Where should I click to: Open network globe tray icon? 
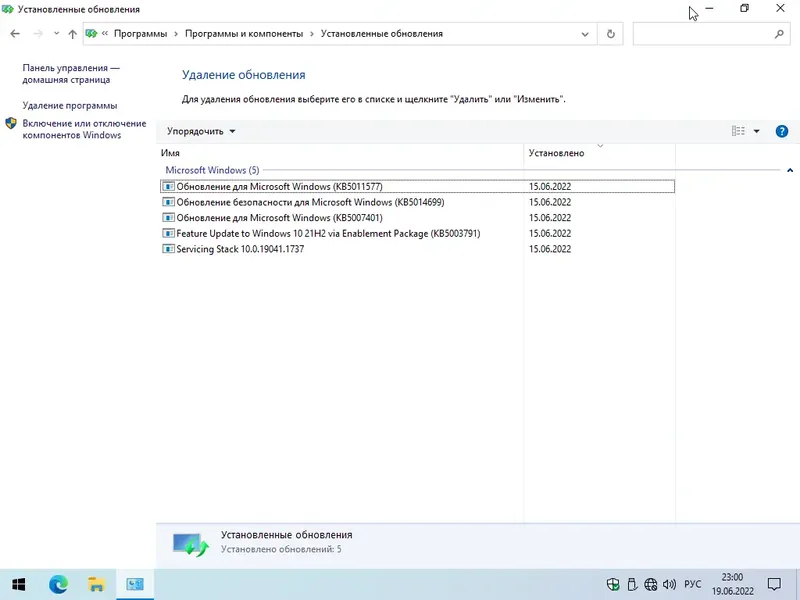point(651,585)
